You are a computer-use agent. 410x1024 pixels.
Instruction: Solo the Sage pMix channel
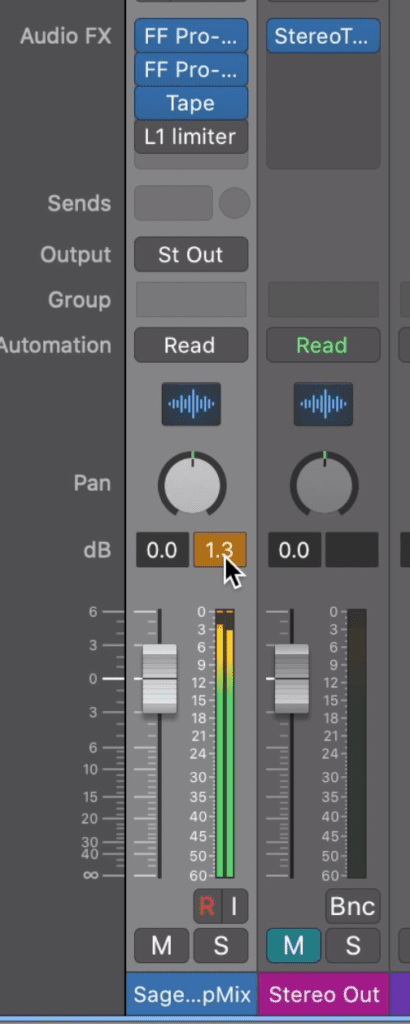(221, 945)
